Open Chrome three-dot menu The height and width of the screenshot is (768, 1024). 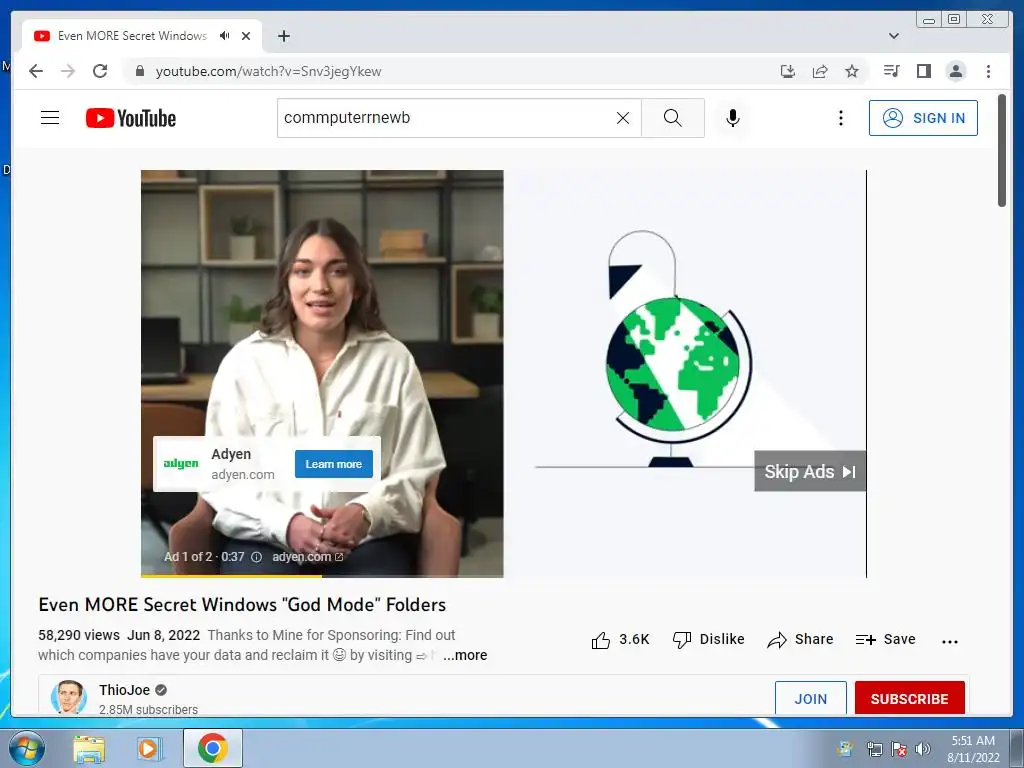coord(988,71)
